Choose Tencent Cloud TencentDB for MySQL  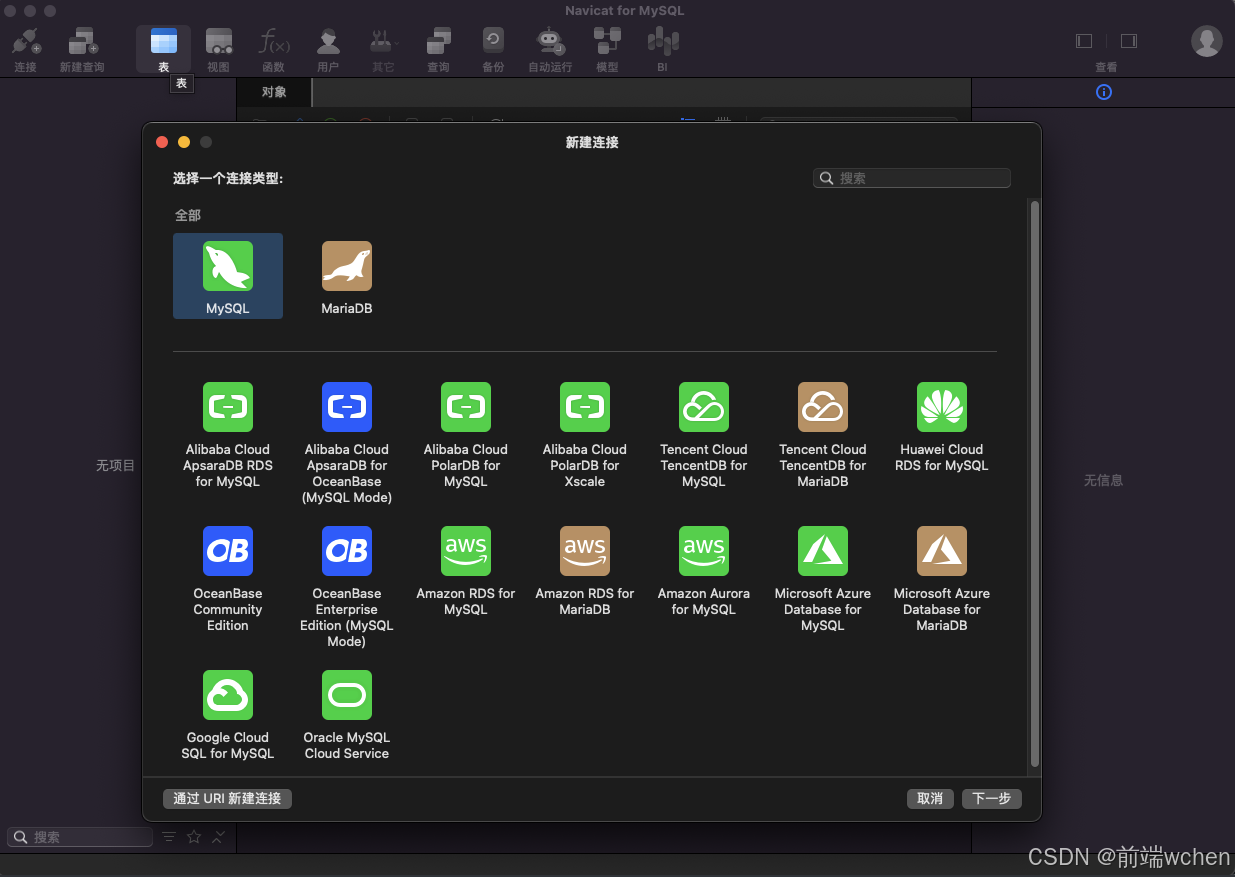(x=704, y=435)
